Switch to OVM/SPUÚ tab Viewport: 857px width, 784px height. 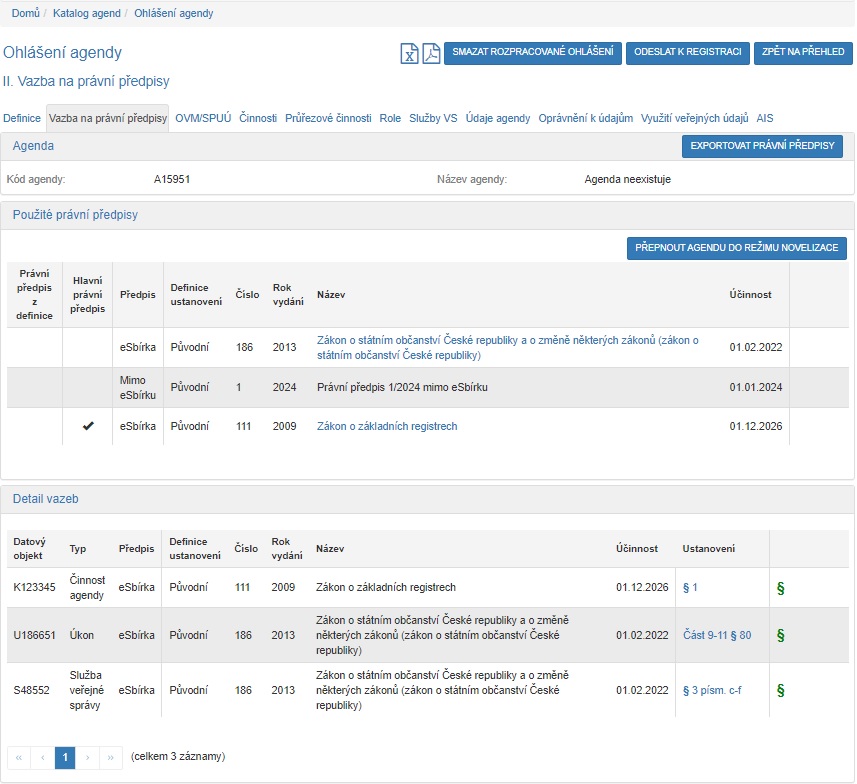tap(203, 118)
